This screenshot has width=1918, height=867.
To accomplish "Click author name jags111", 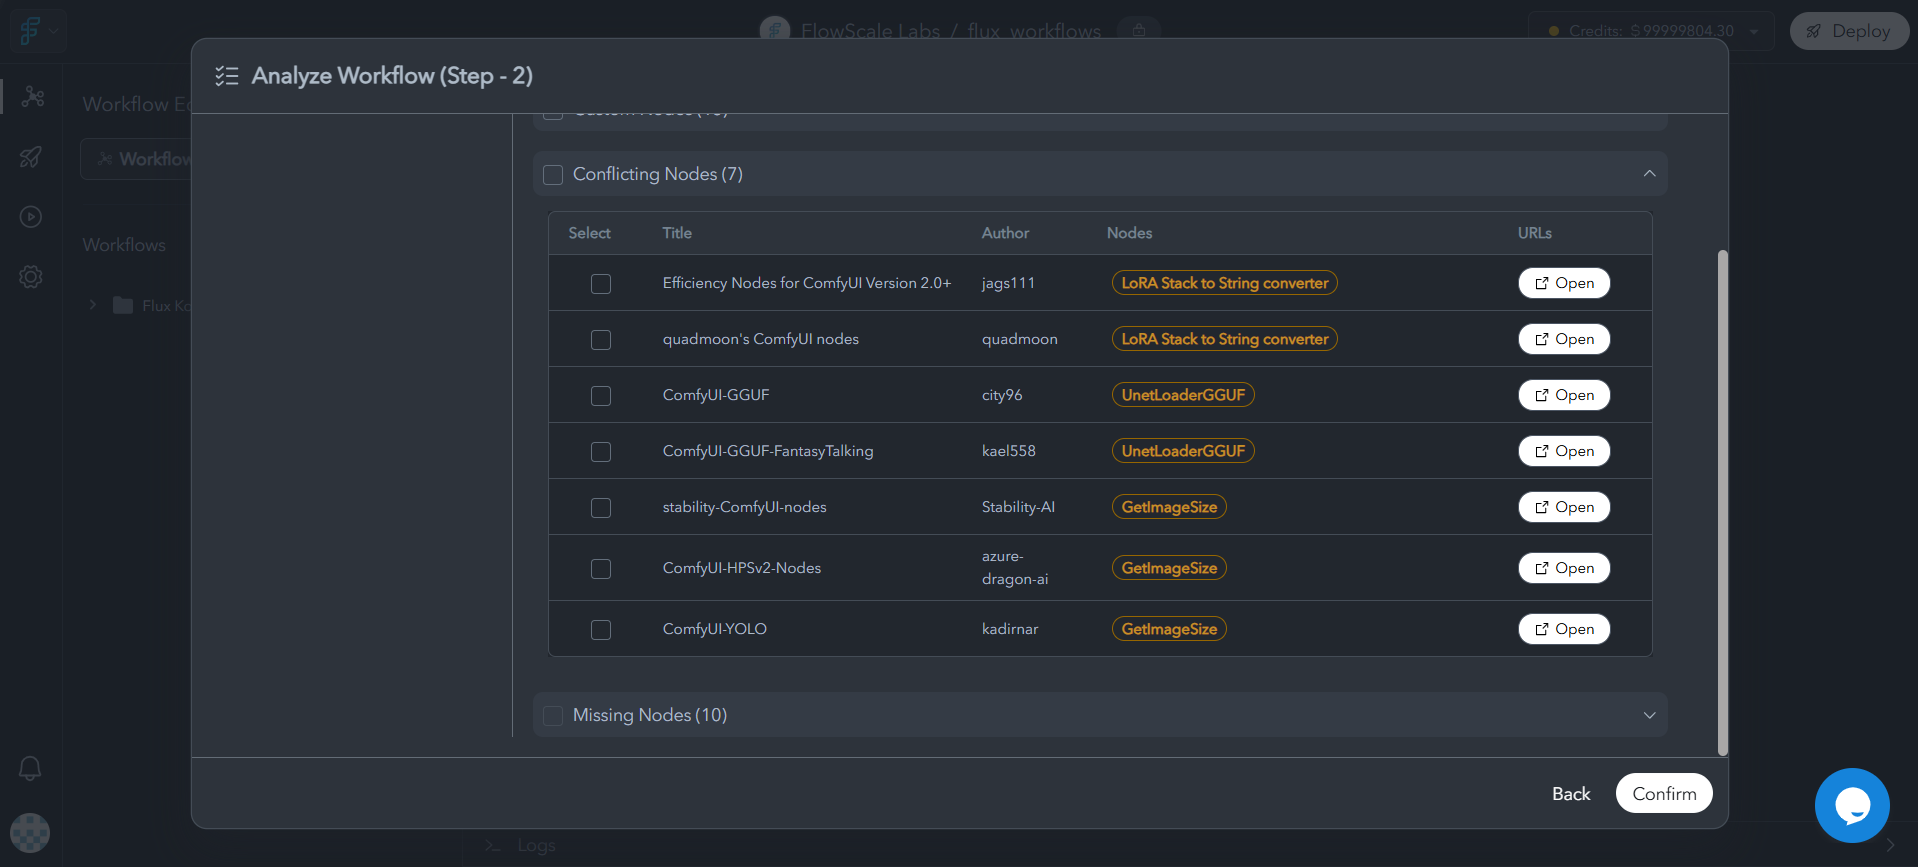I will (1008, 283).
